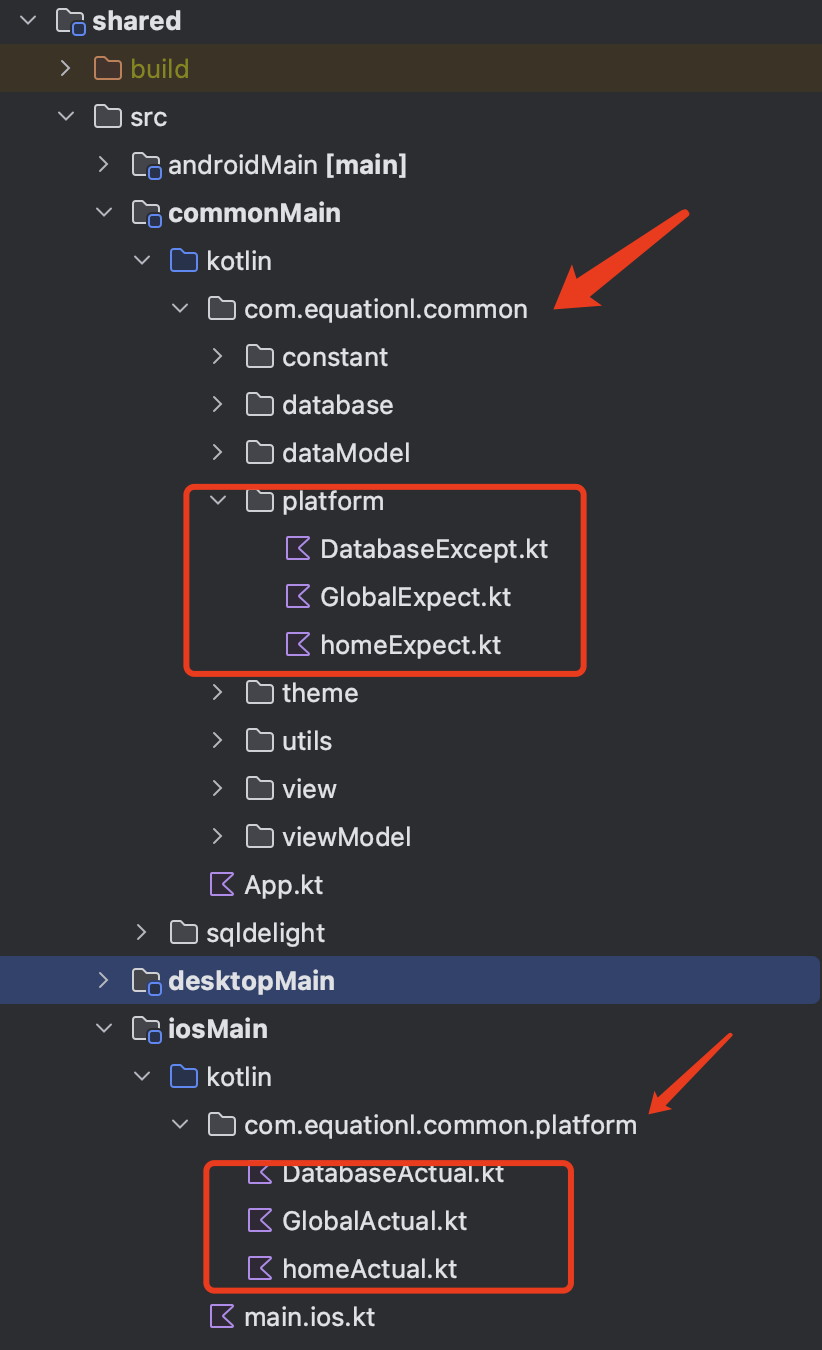
Task: Expand the androidMain [main] module
Action: [x=104, y=165]
